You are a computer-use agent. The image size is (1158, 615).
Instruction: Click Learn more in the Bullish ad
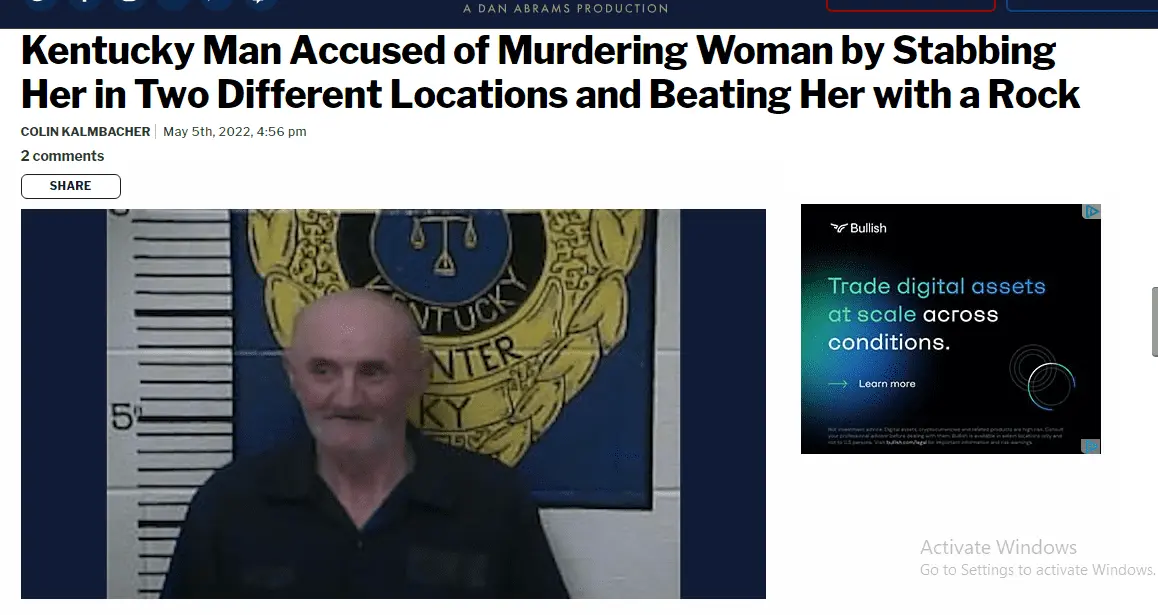tap(886, 384)
